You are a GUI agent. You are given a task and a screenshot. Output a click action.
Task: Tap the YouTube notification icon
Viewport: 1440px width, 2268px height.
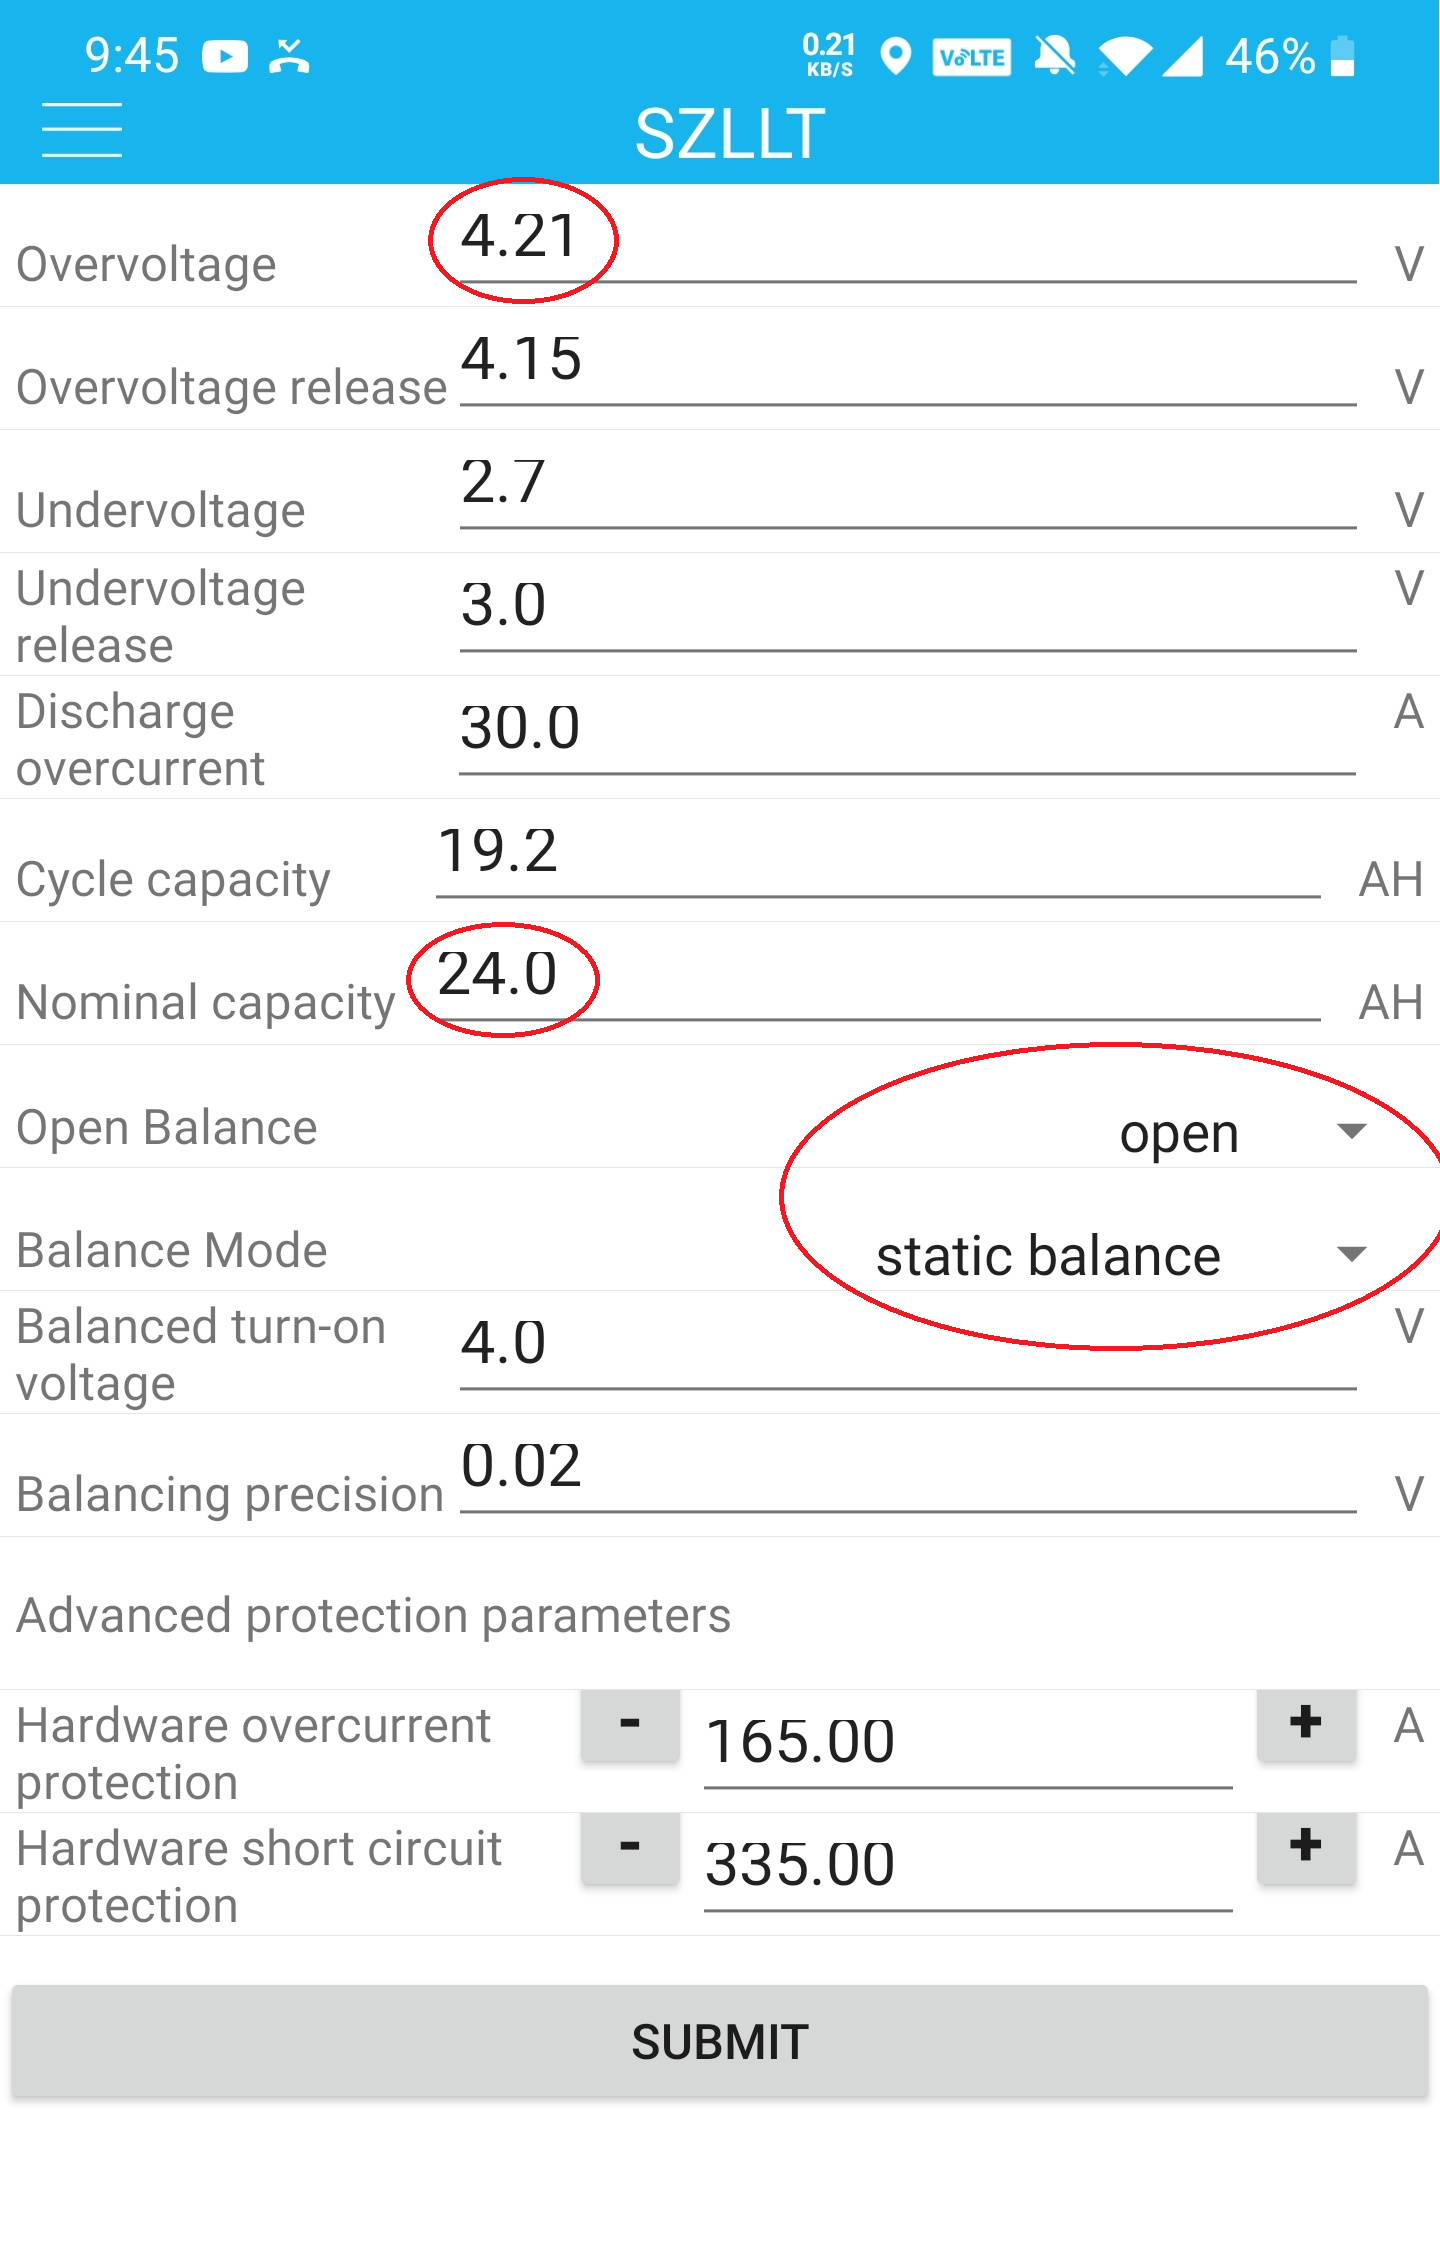point(225,56)
